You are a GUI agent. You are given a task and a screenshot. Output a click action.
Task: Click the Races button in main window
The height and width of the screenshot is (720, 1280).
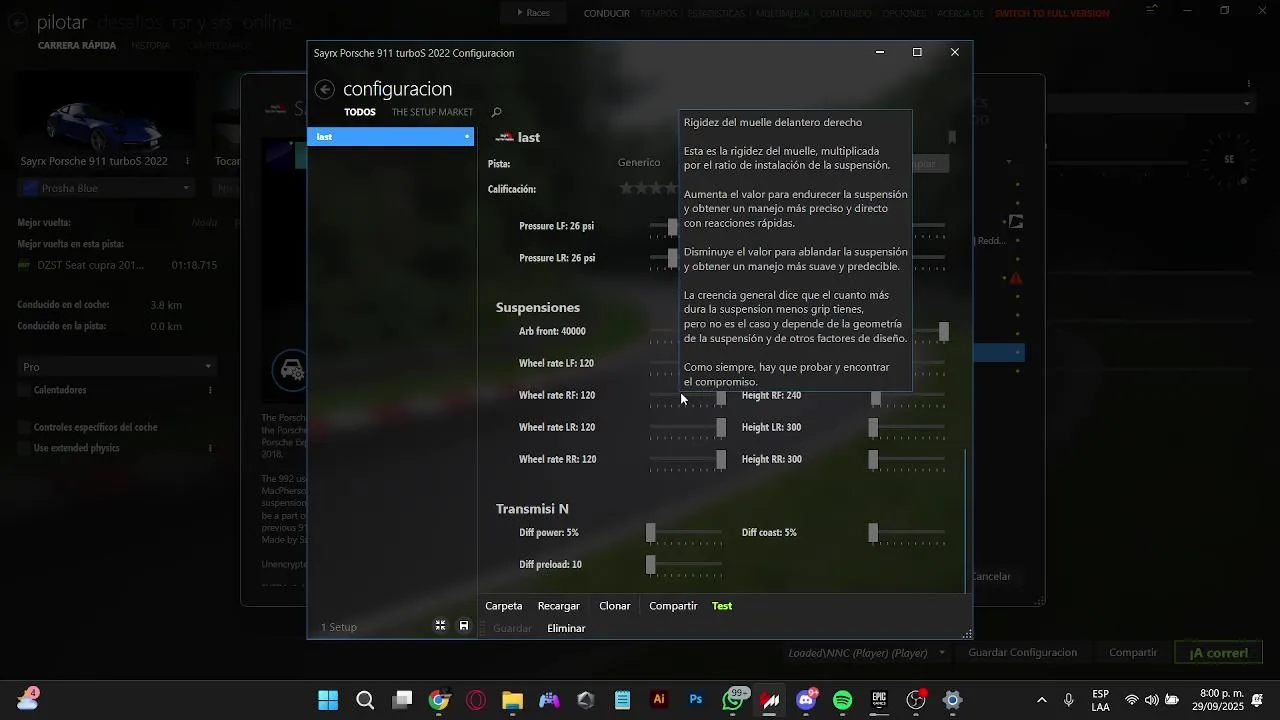[x=534, y=13]
